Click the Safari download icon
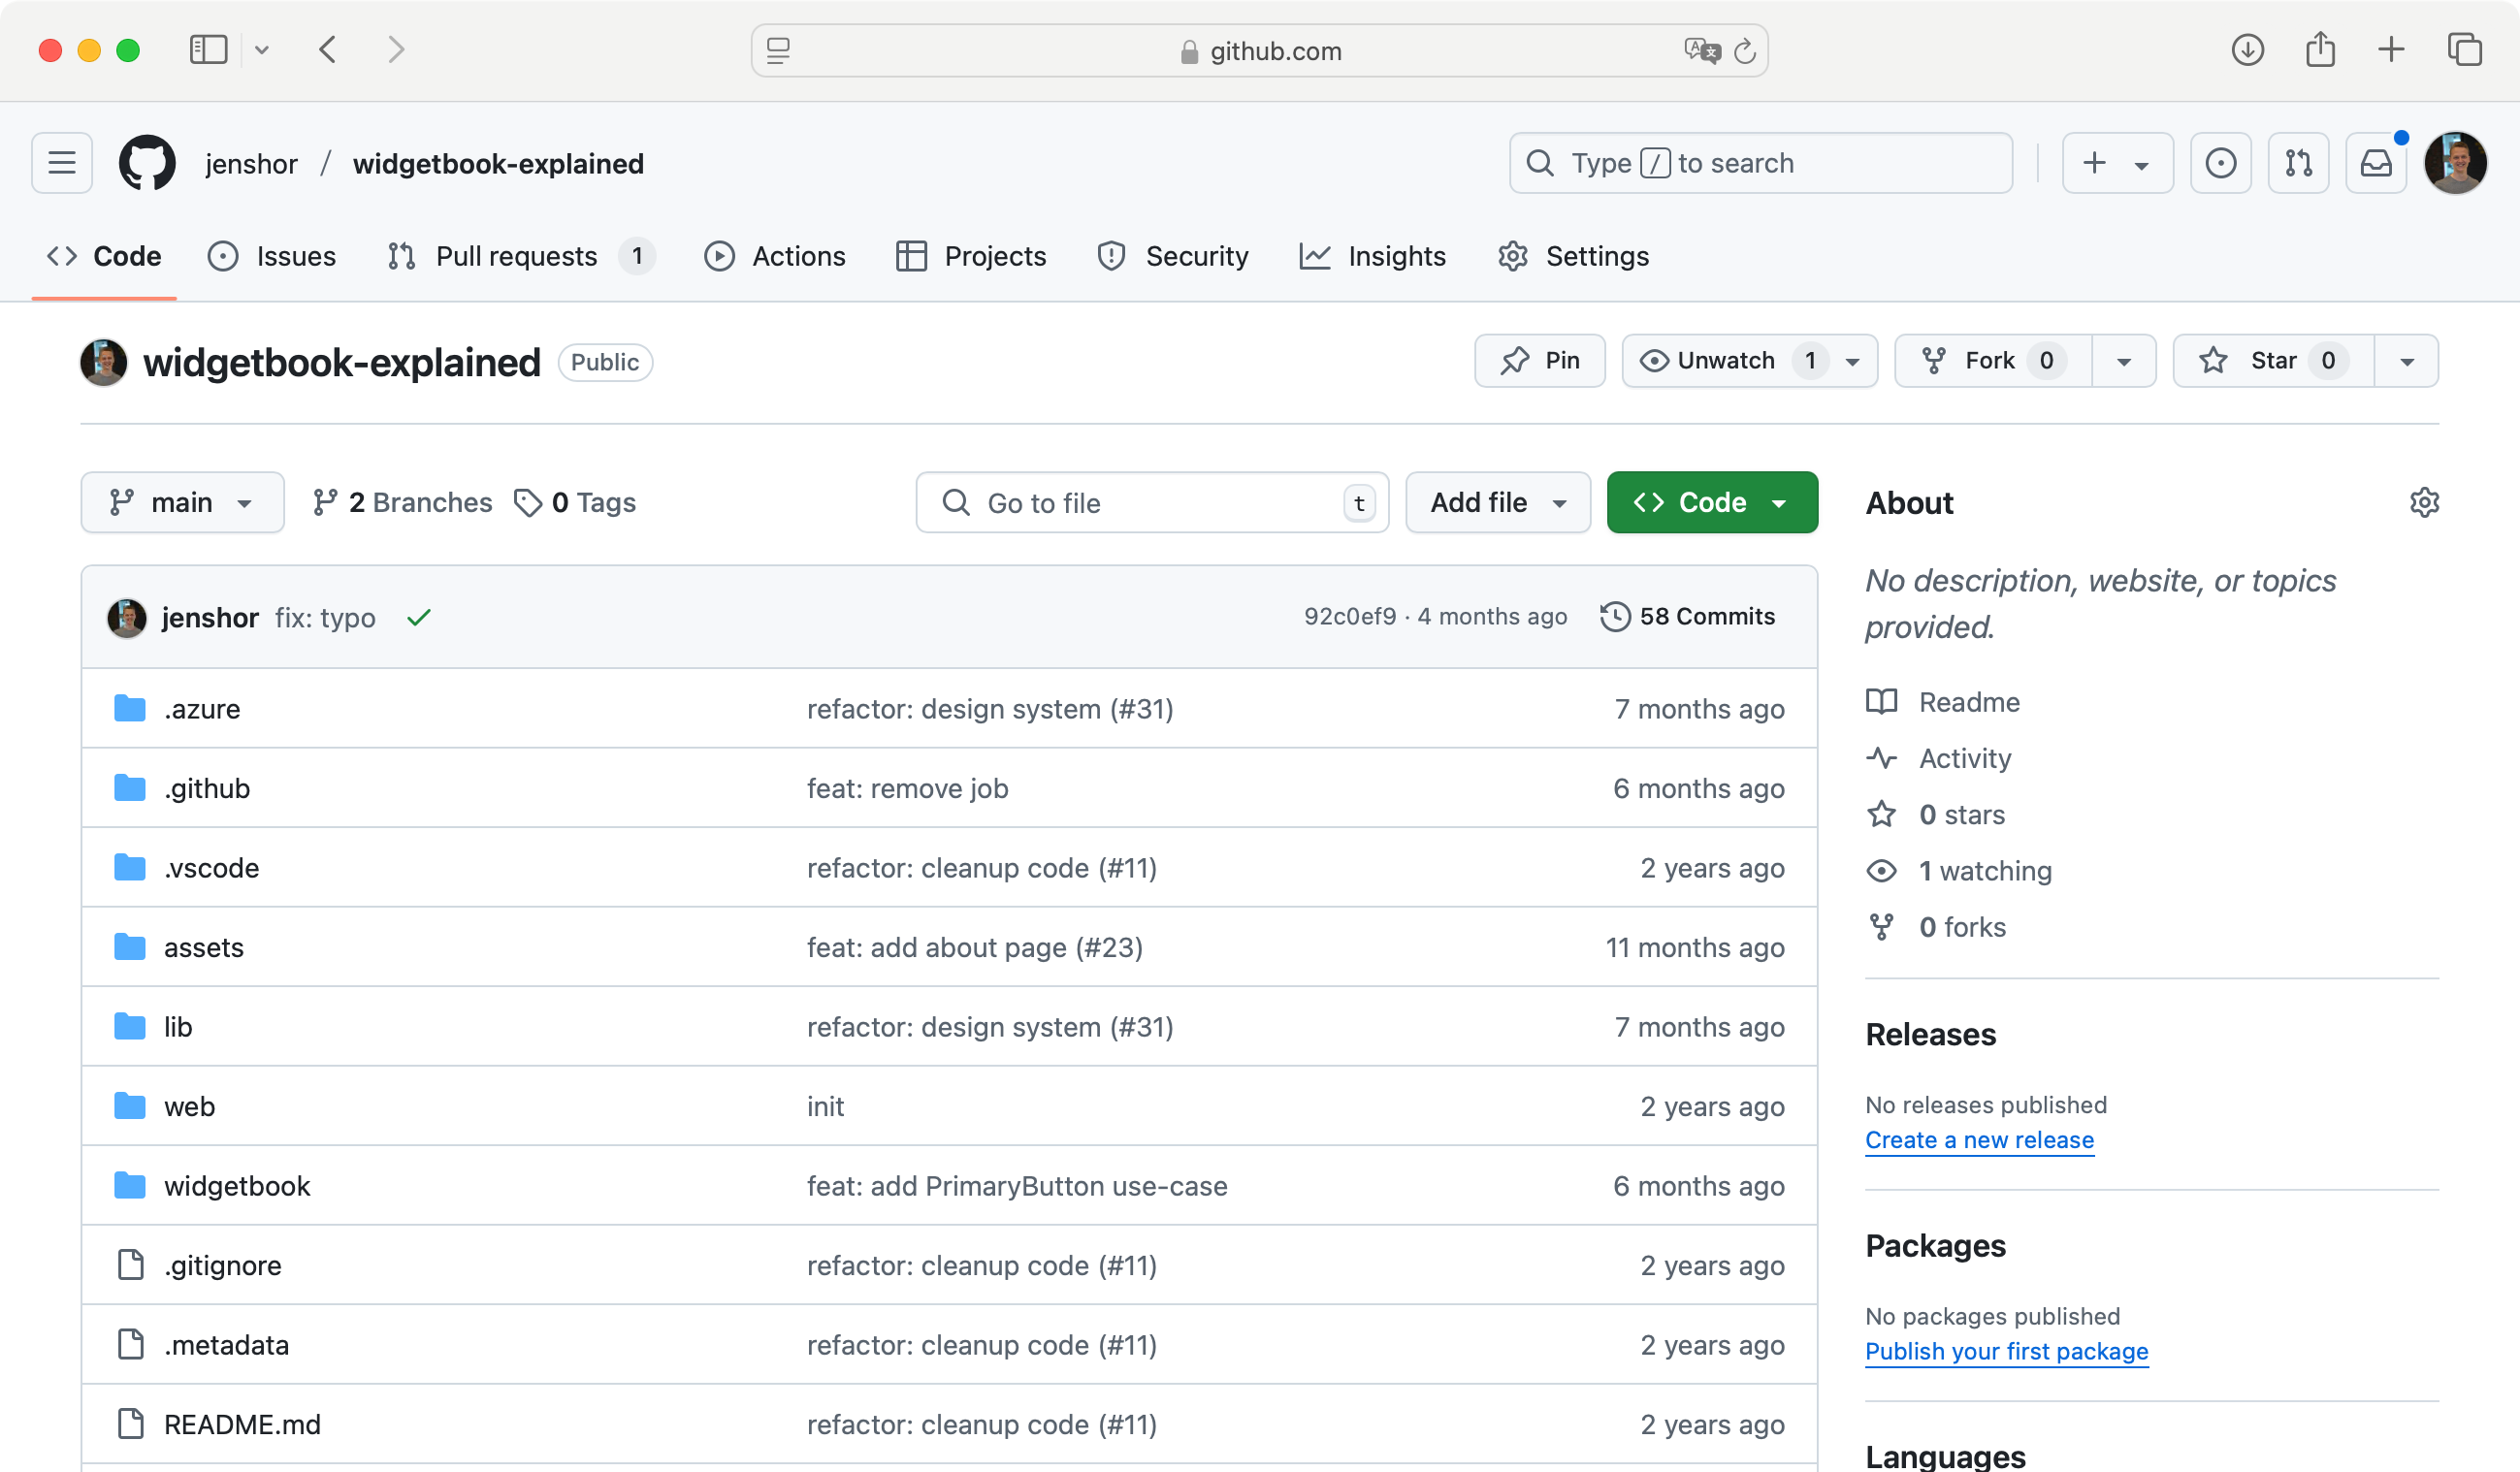Screen dimensions: 2520x1472 (2247, 50)
